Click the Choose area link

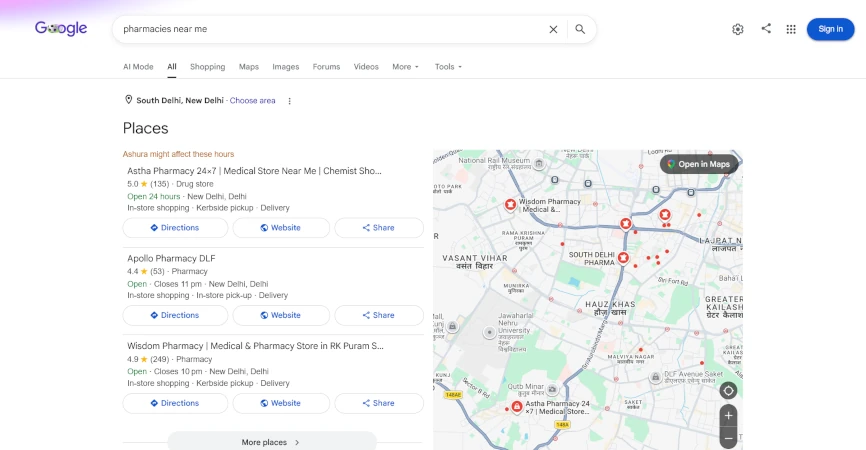pos(252,100)
